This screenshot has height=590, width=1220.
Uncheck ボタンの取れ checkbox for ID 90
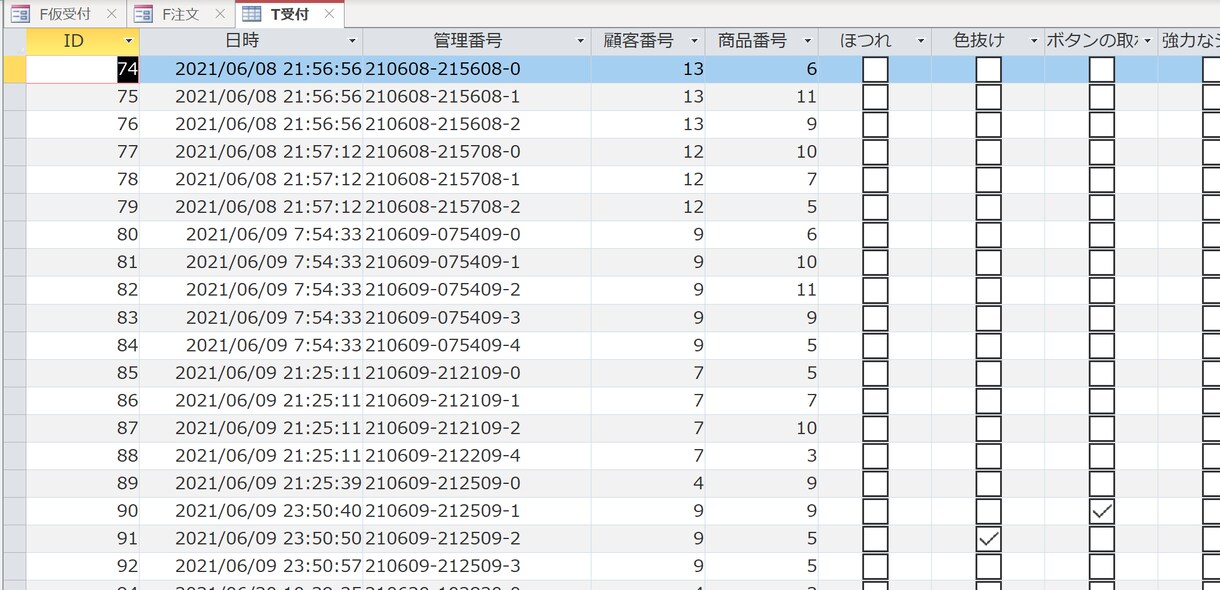[1101, 511]
